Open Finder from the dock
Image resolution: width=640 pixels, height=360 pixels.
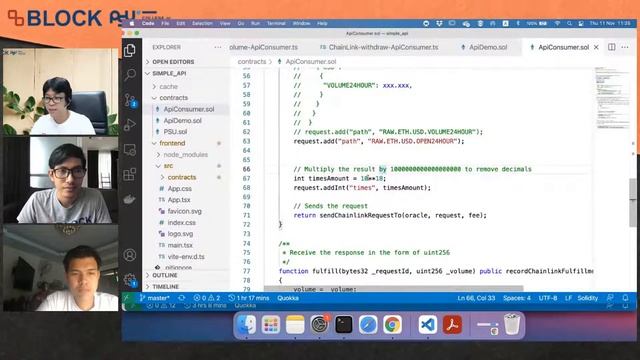(x=246, y=325)
